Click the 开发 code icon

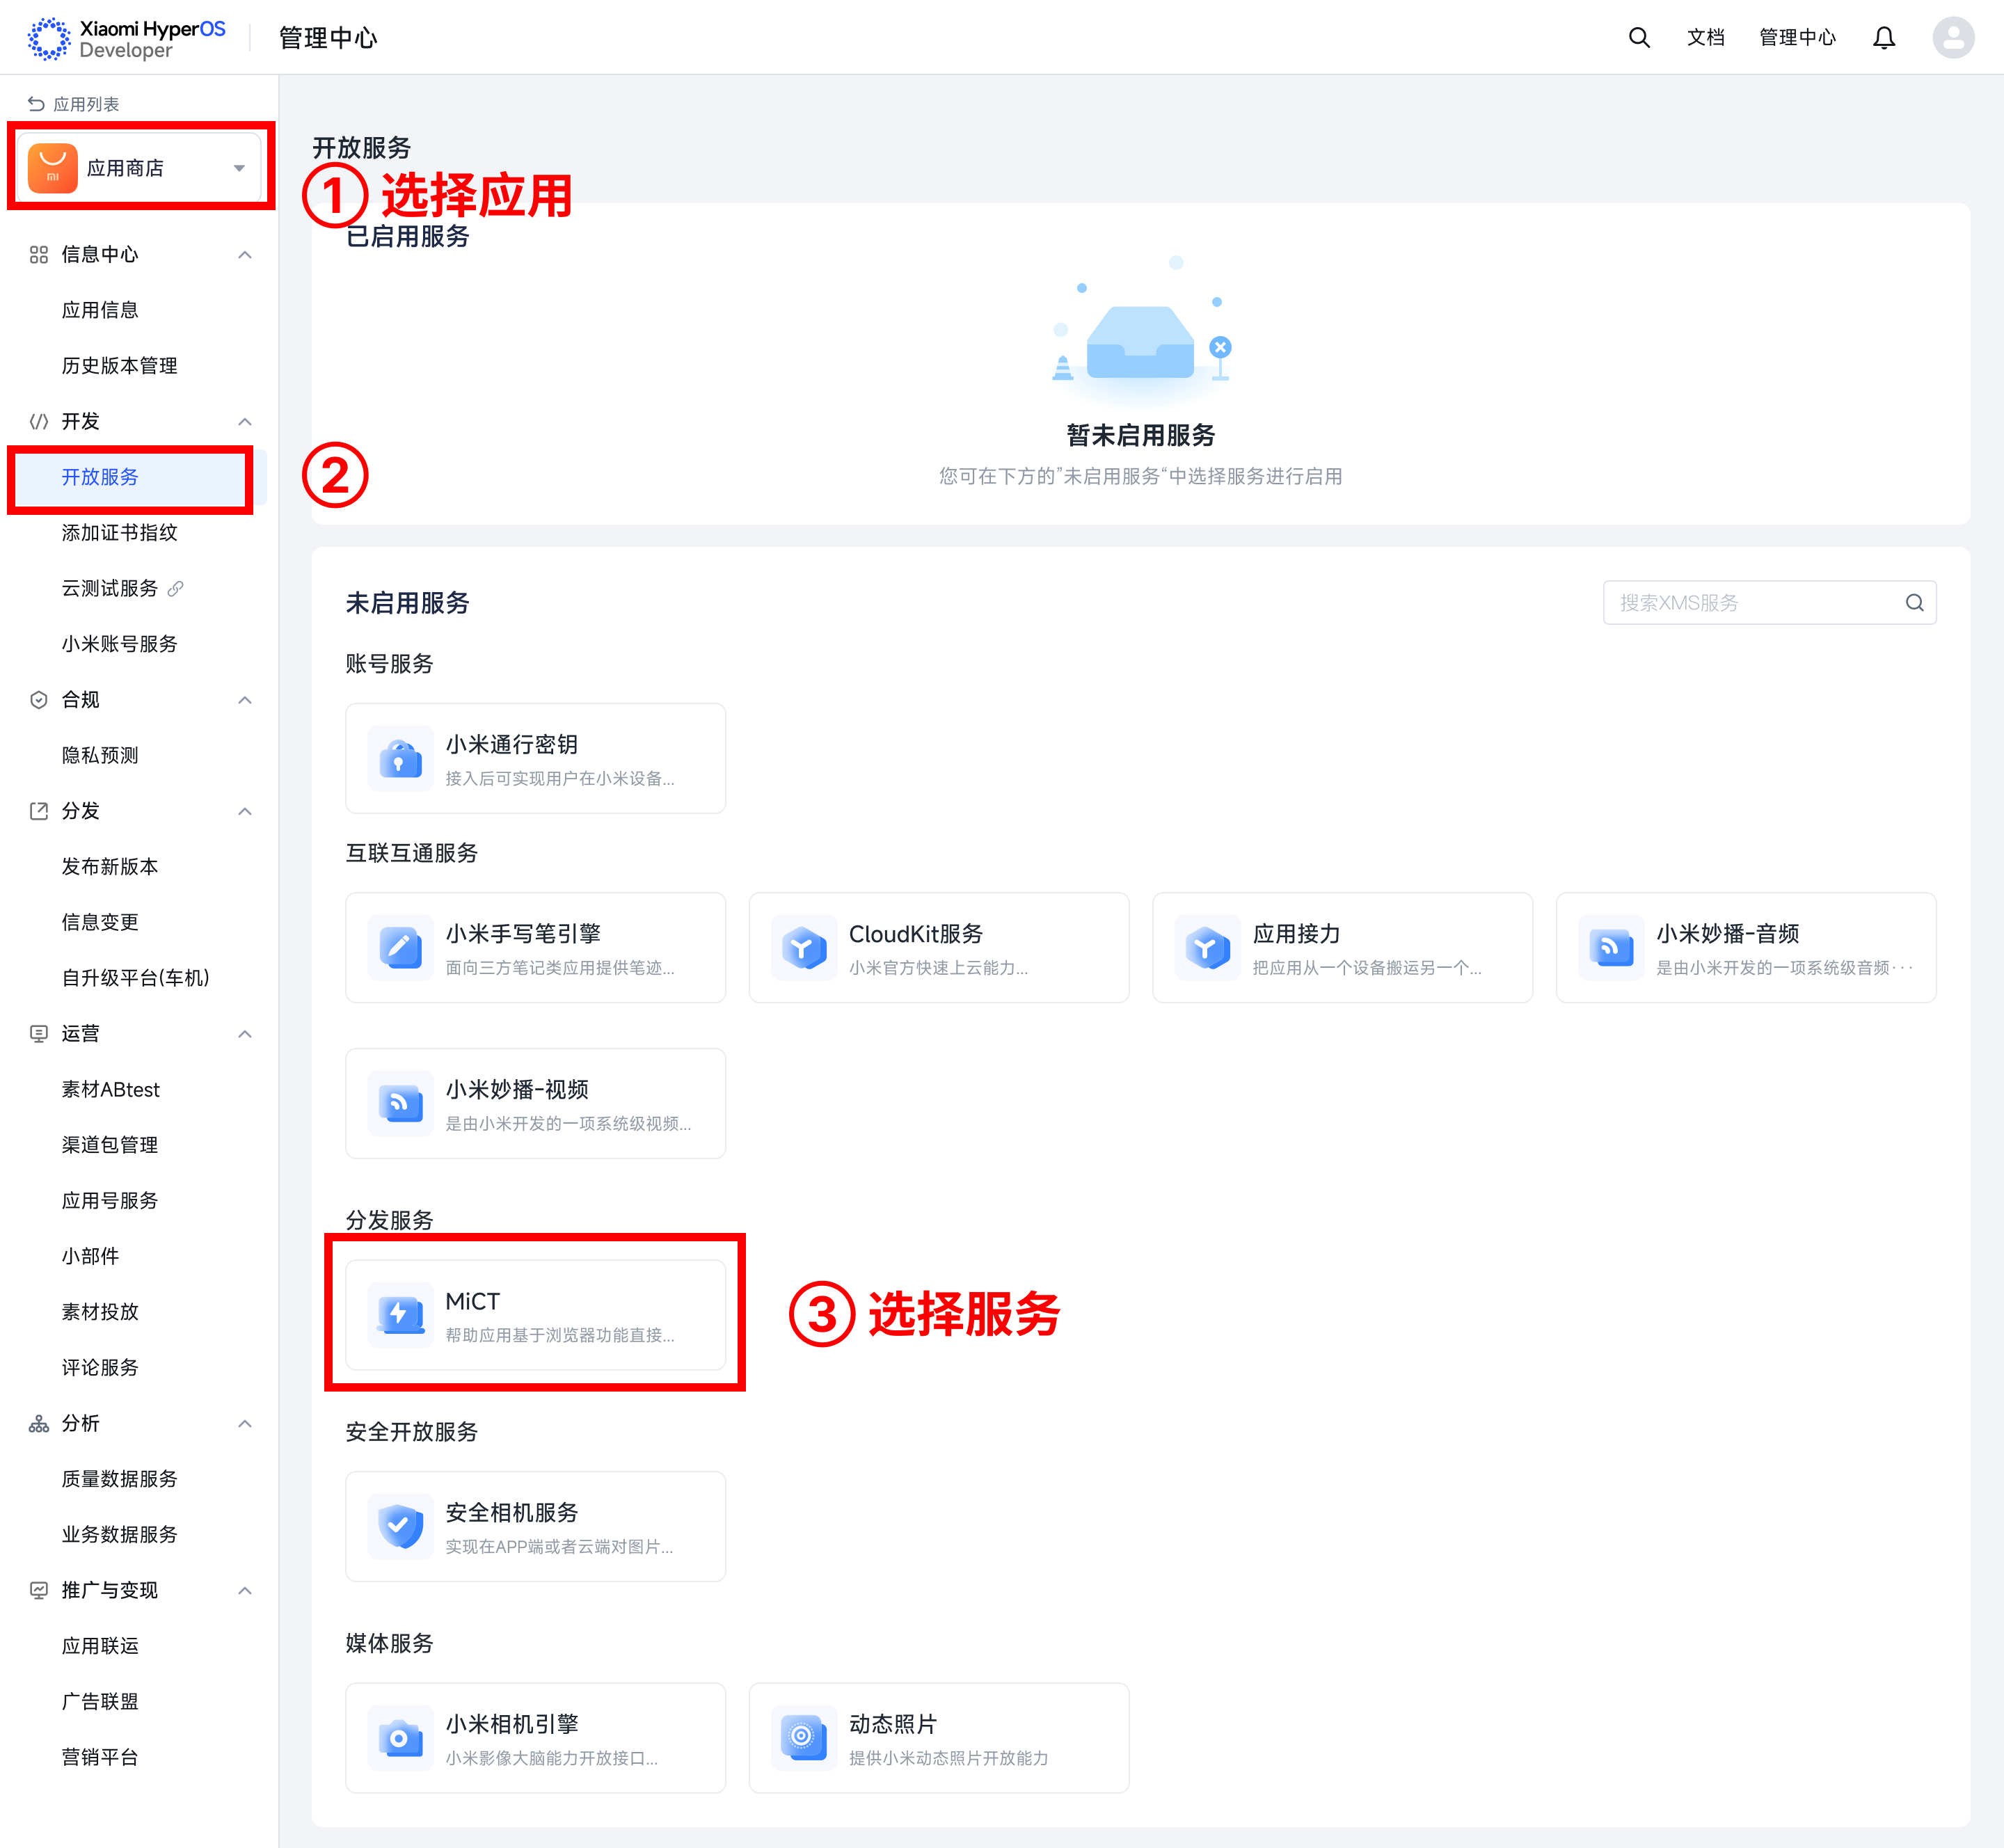(x=39, y=422)
